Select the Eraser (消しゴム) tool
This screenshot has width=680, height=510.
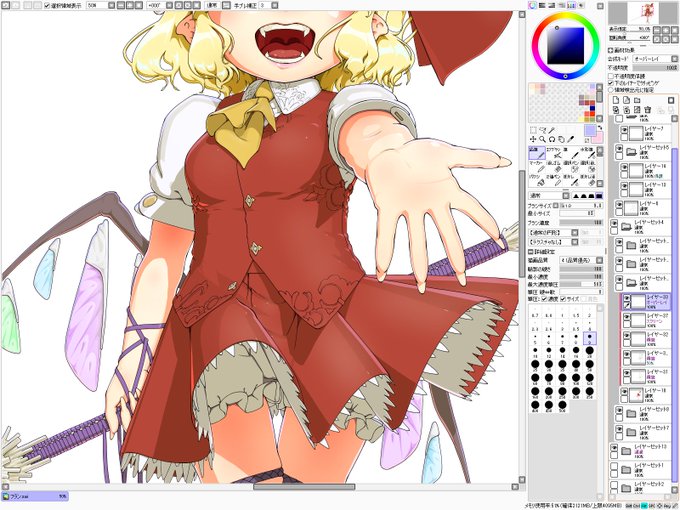tap(553, 167)
